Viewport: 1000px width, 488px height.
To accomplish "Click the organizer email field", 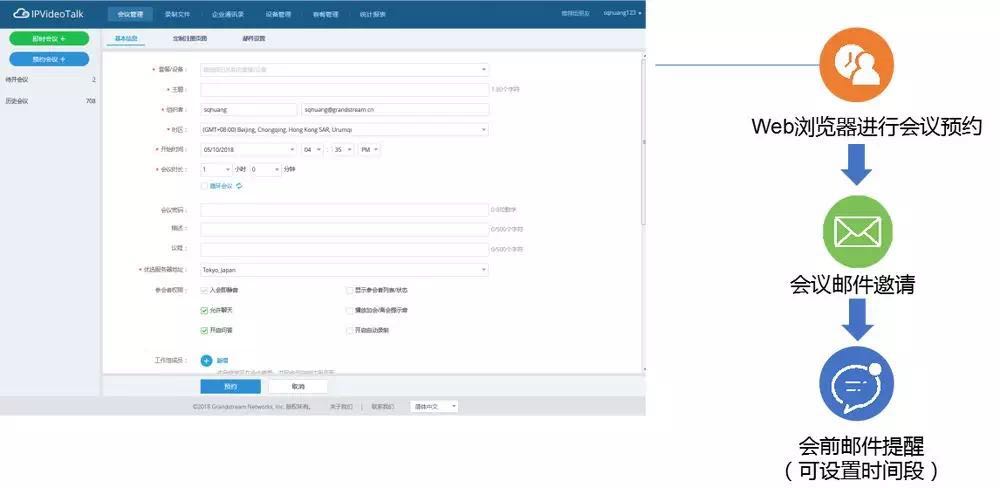I will coord(395,110).
